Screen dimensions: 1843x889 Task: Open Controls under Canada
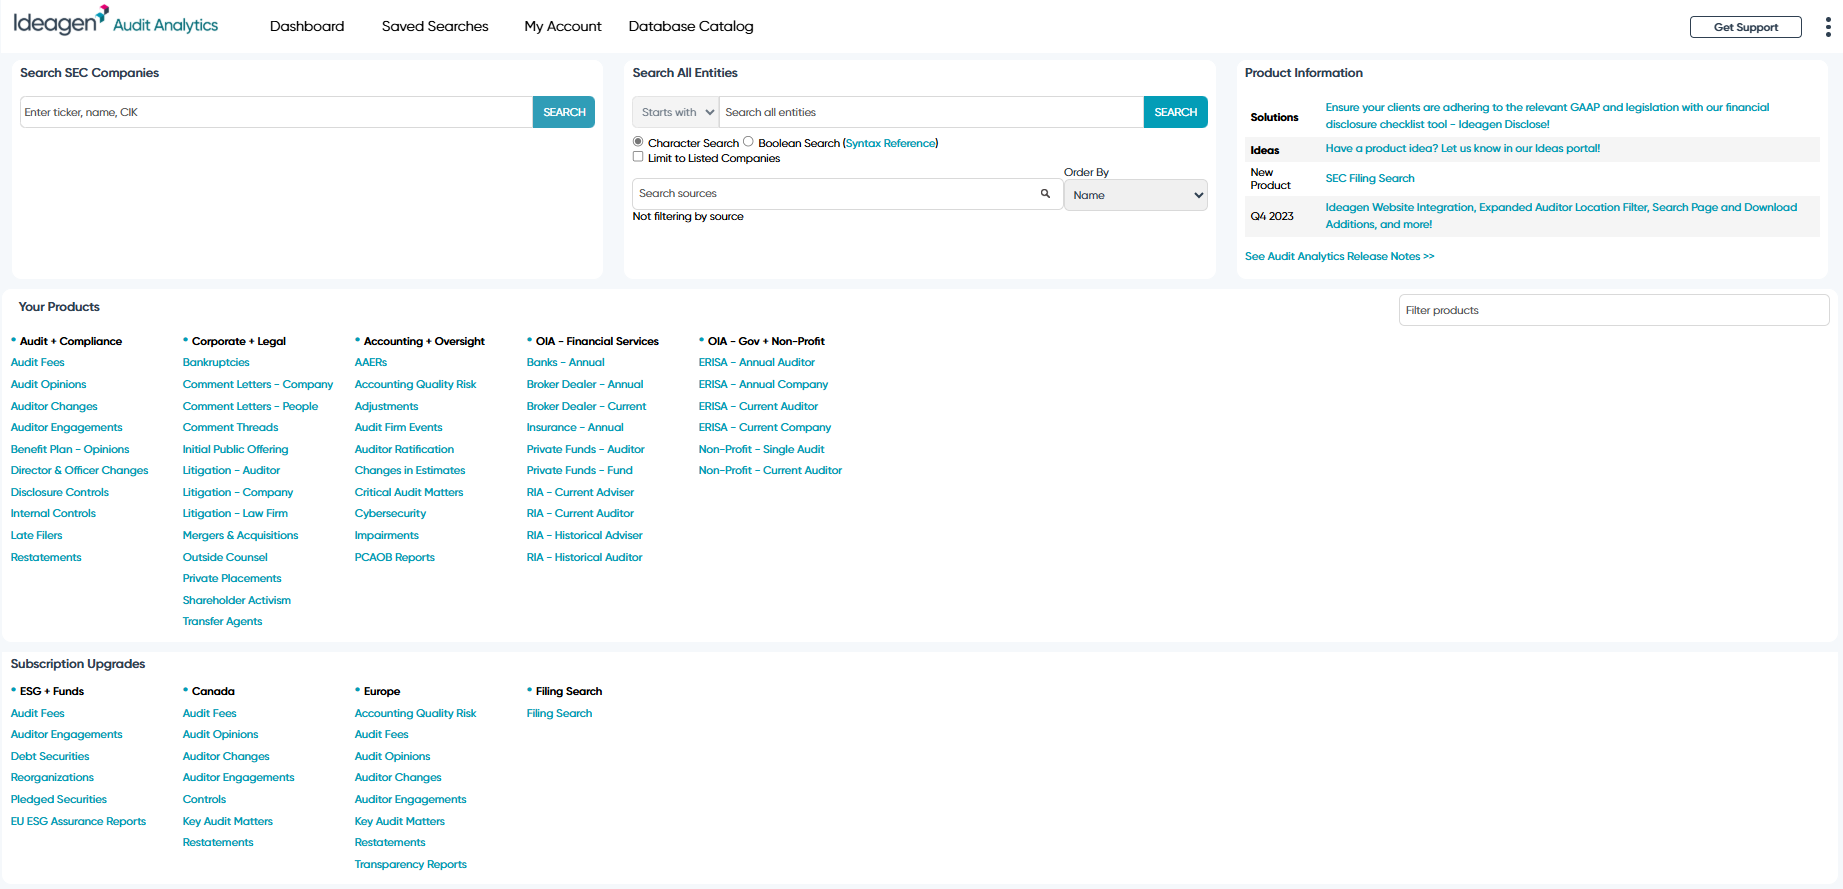205,799
